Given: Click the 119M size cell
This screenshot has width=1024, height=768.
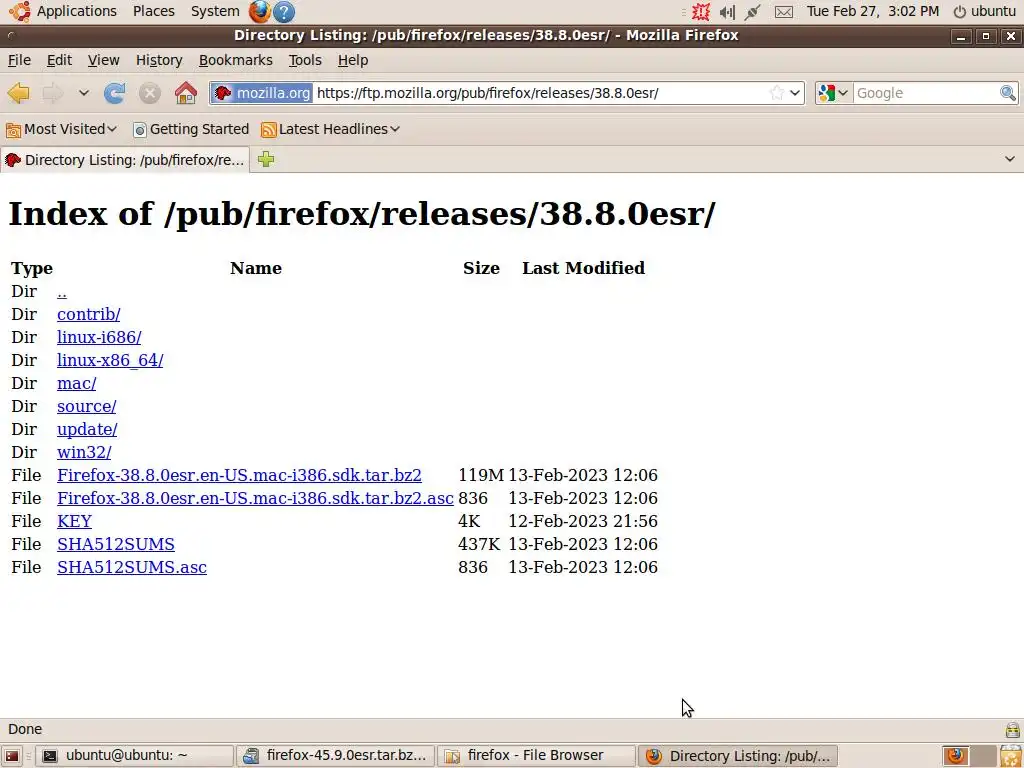Looking at the screenshot, I should [481, 475].
